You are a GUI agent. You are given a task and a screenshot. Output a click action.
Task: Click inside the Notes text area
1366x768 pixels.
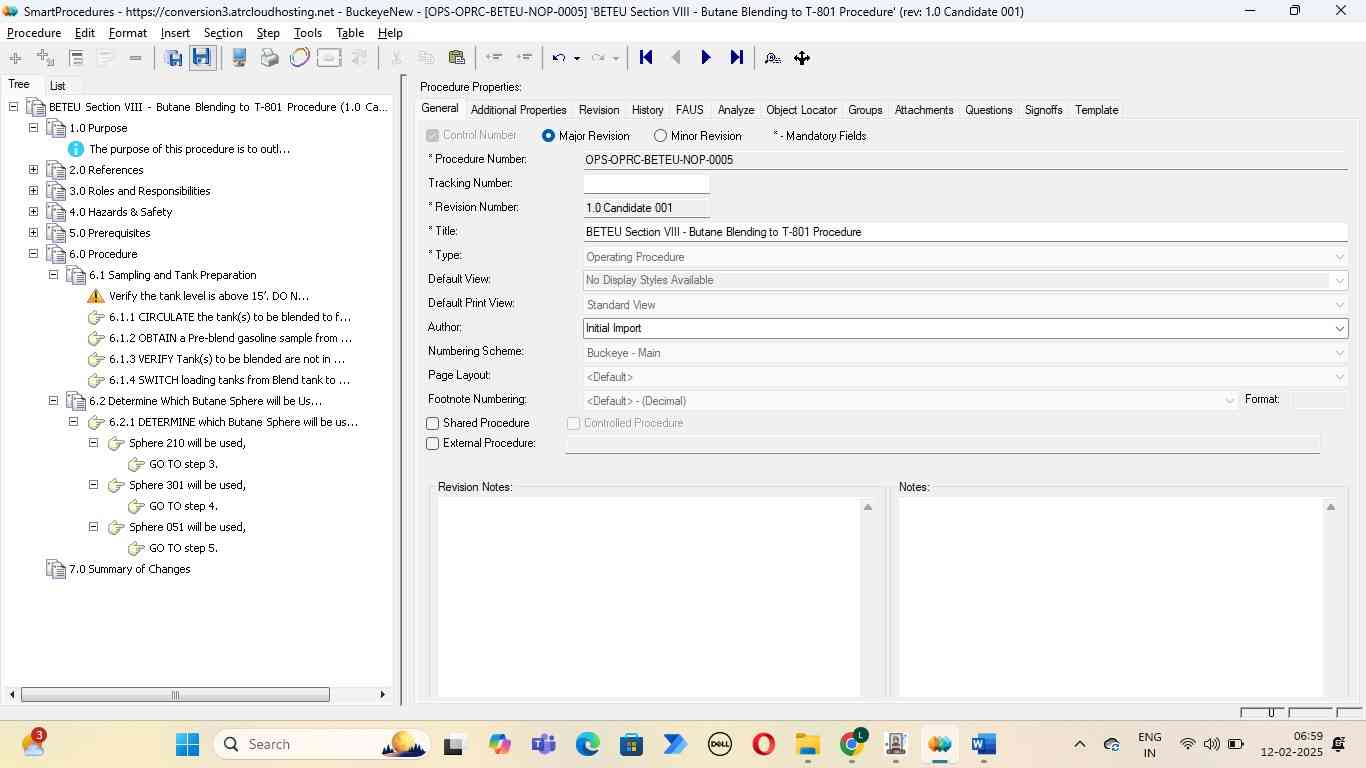click(x=1110, y=597)
